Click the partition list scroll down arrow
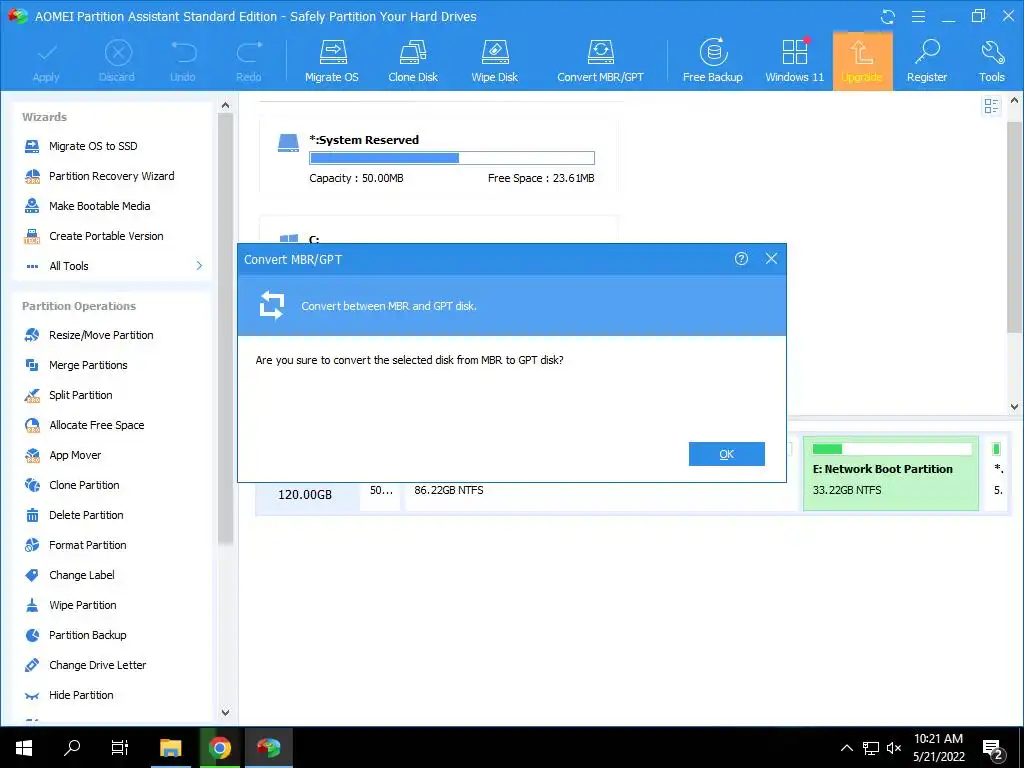 (1014, 406)
